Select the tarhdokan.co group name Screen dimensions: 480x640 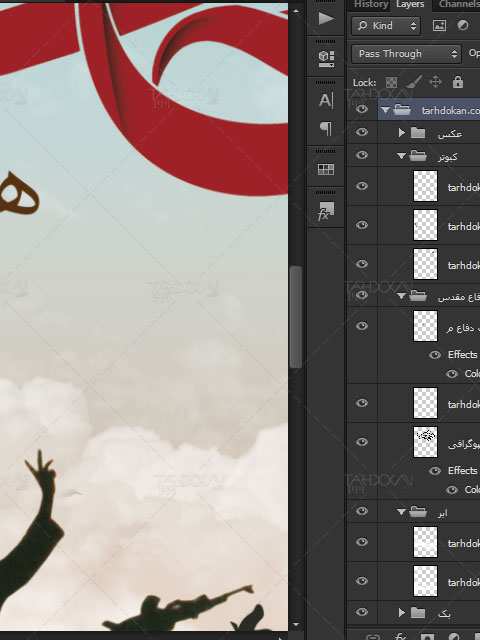[451, 110]
